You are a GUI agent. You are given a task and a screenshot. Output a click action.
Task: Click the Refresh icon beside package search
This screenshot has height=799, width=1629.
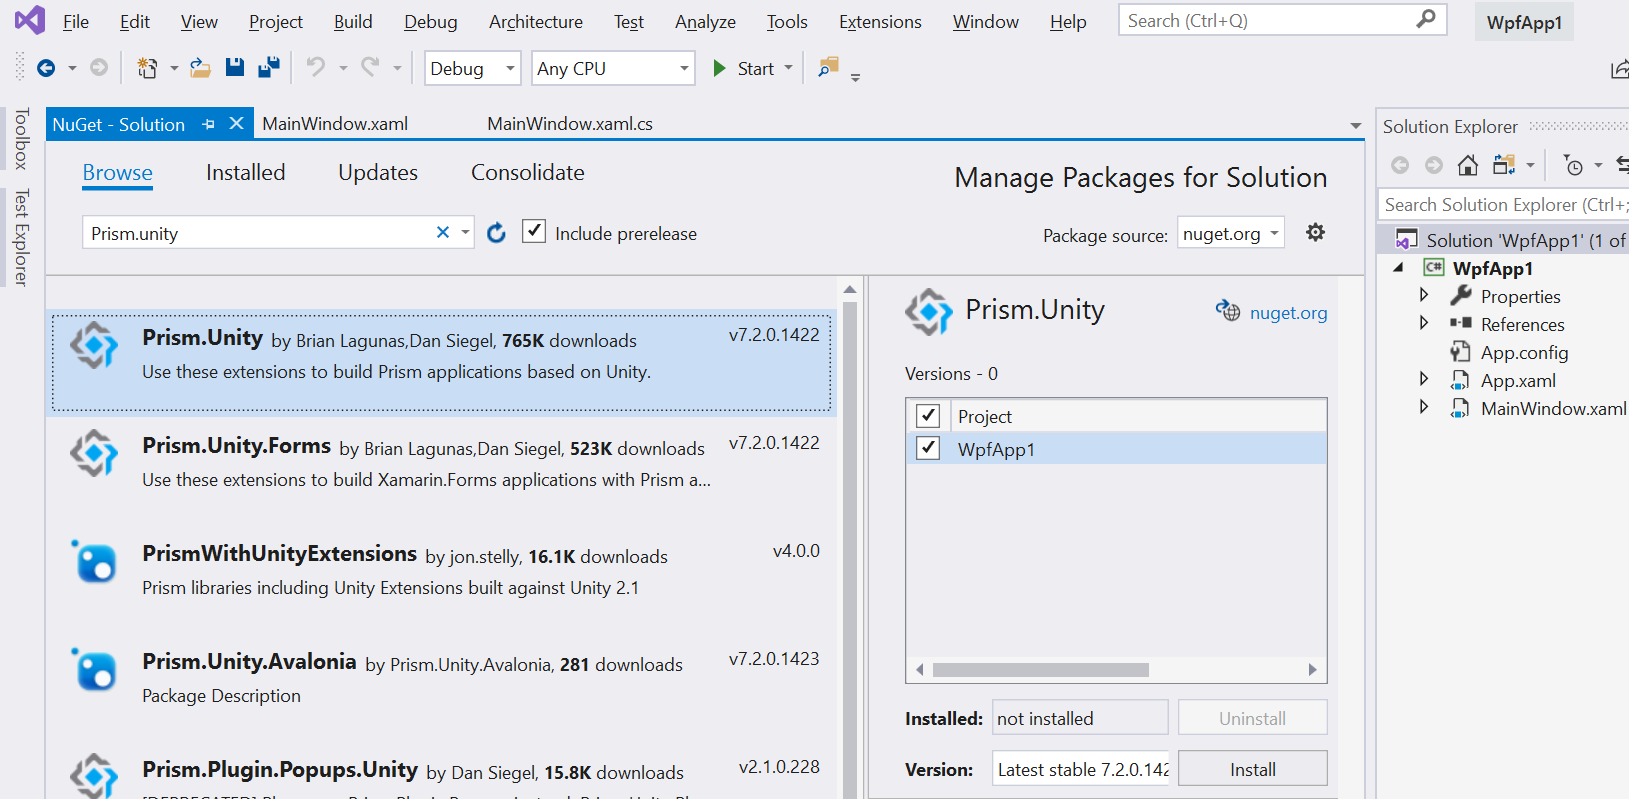click(496, 233)
